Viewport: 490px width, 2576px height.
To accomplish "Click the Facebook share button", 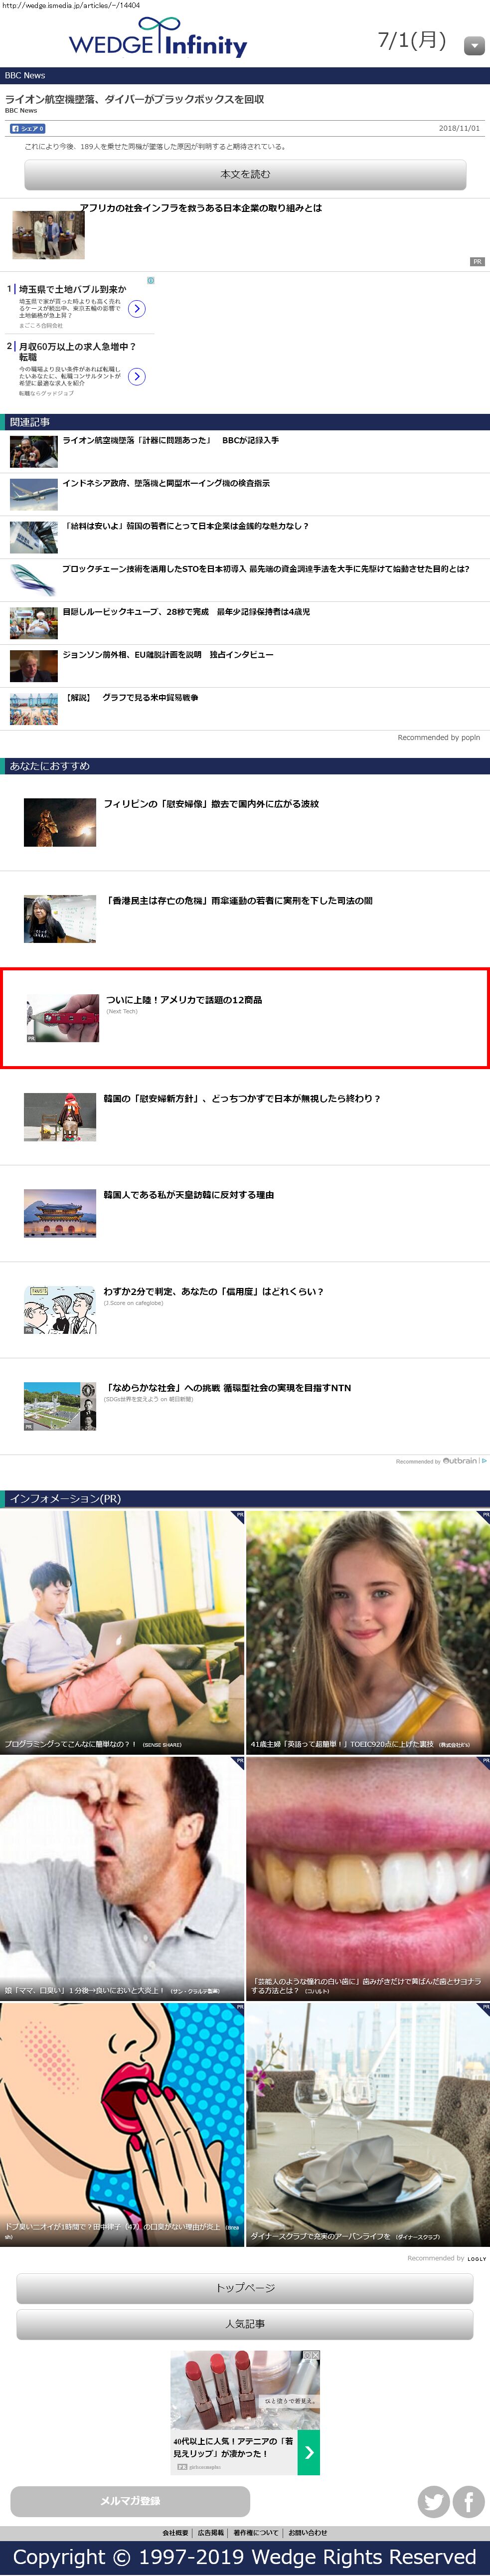I will [27, 129].
